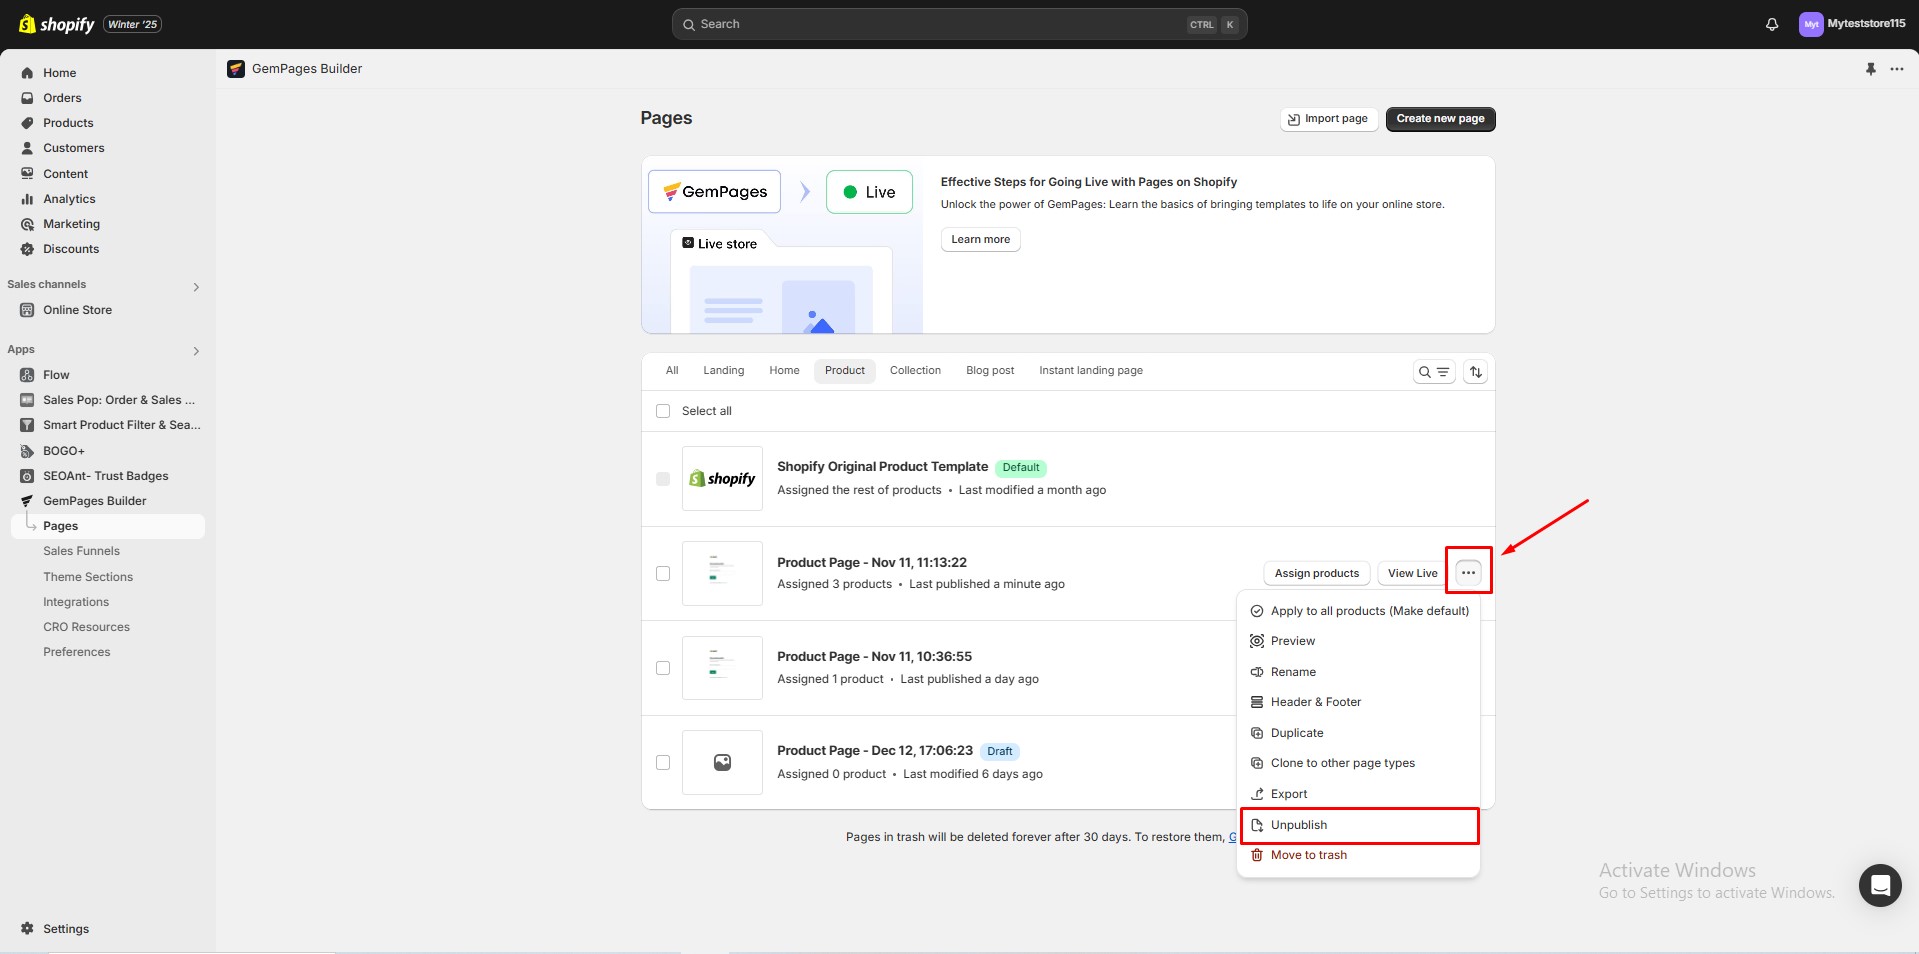Image resolution: width=1919 pixels, height=954 pixels.
Task: Open the Analytics sidebar icon
Action: 28,199
